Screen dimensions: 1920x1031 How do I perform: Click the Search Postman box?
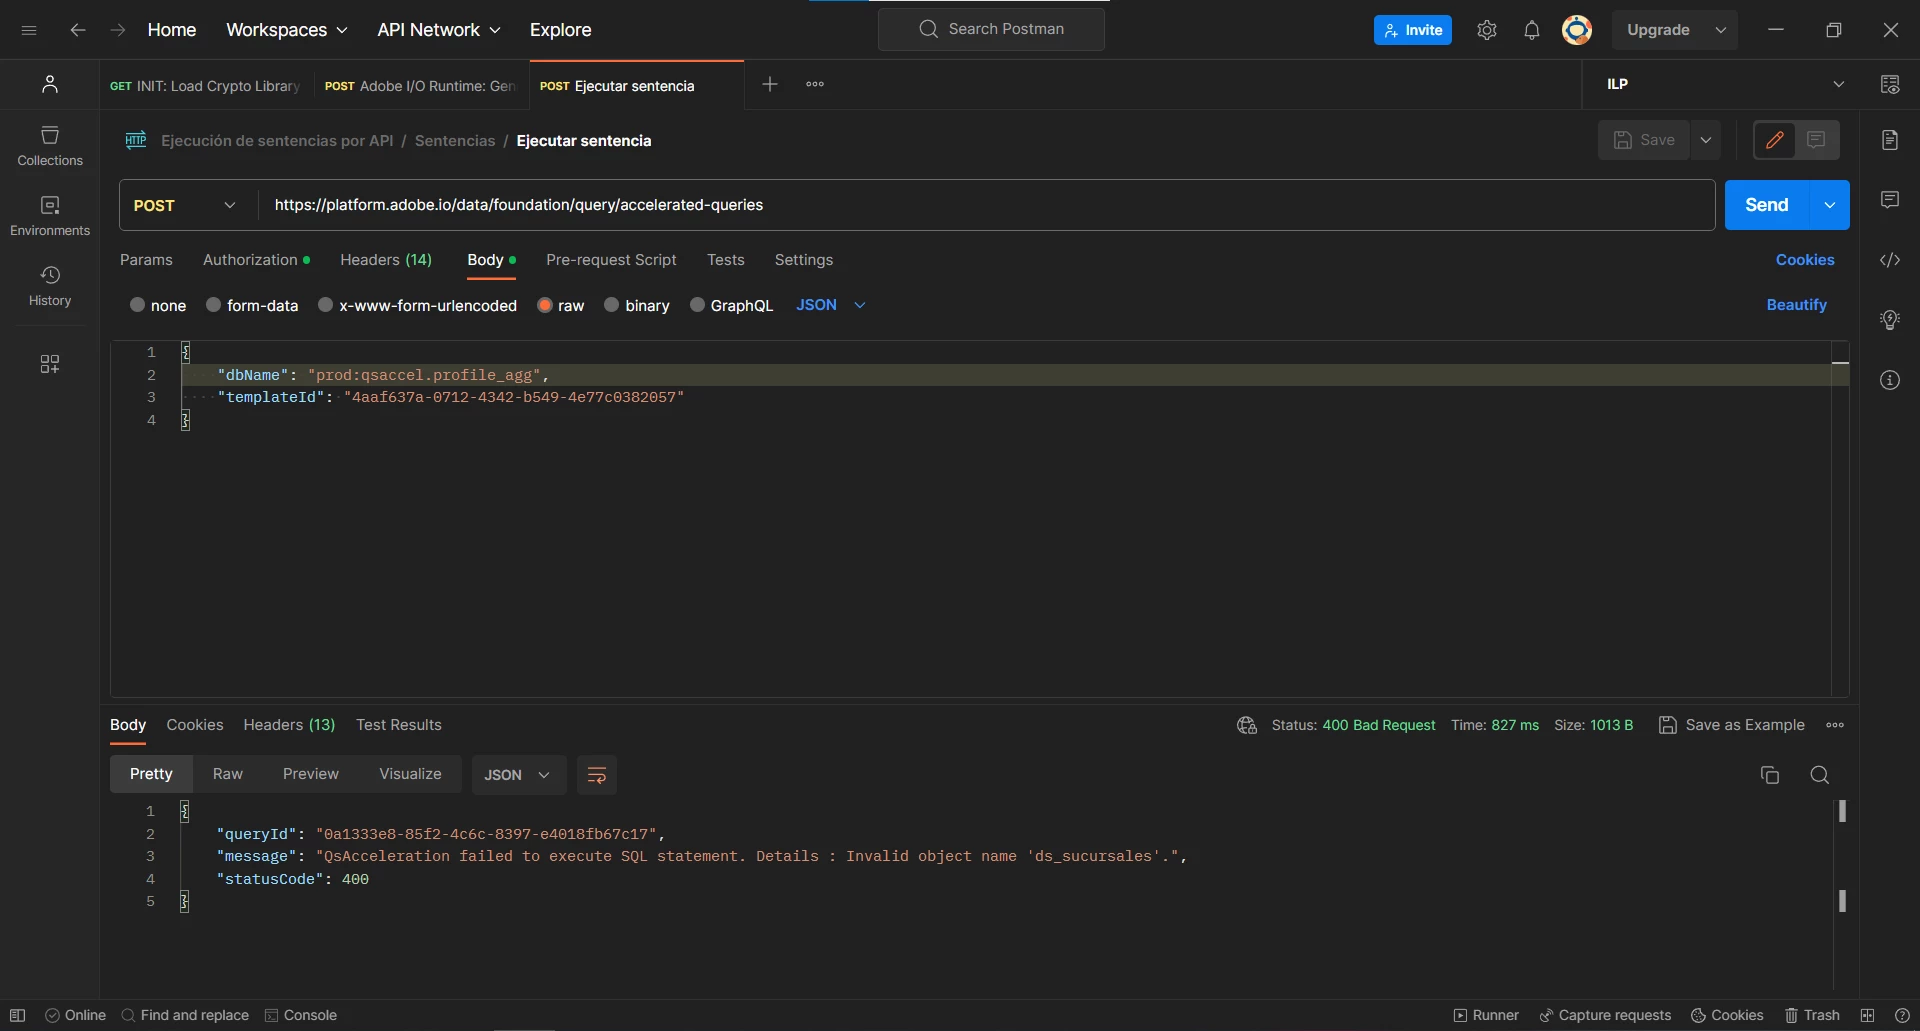[x=991, y=29]
